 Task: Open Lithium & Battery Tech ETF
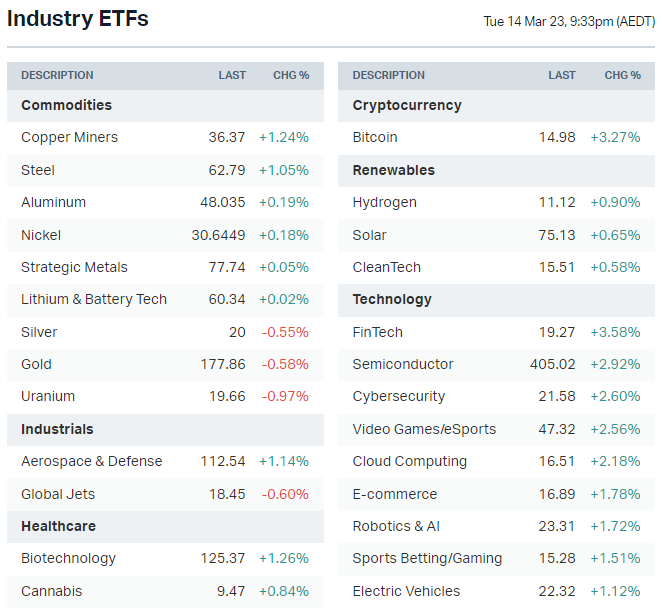pos(94,299)
